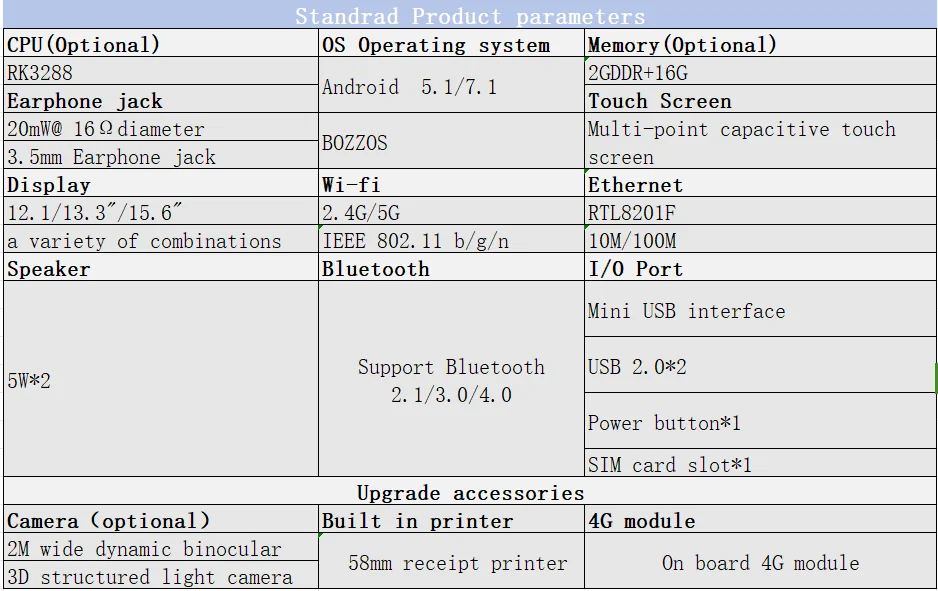
Task: Select the 5W*2 speaker cell
Action: [x=161, y=379]
